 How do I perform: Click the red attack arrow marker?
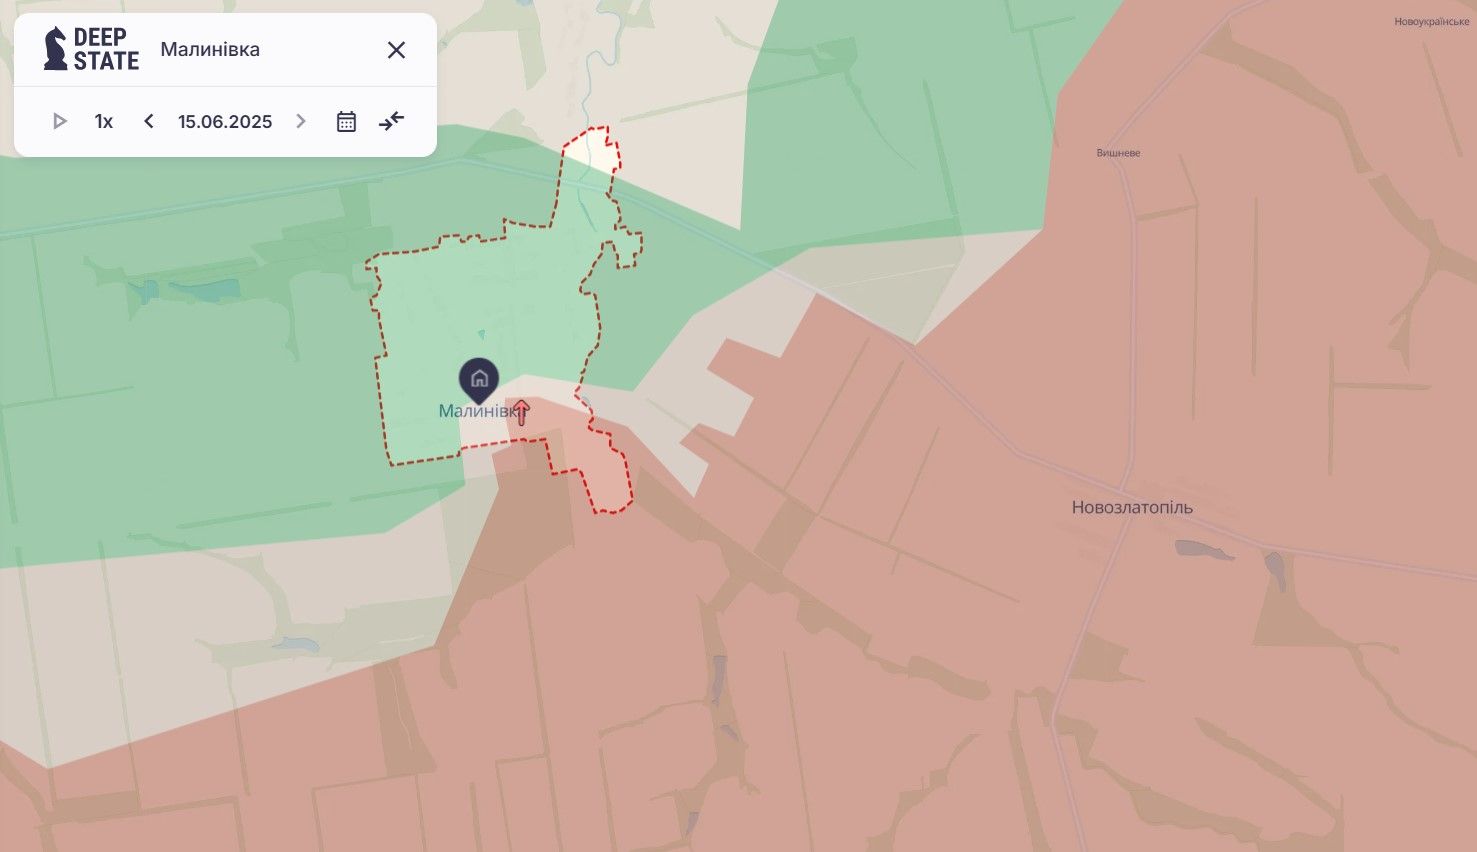coord(521,411)
